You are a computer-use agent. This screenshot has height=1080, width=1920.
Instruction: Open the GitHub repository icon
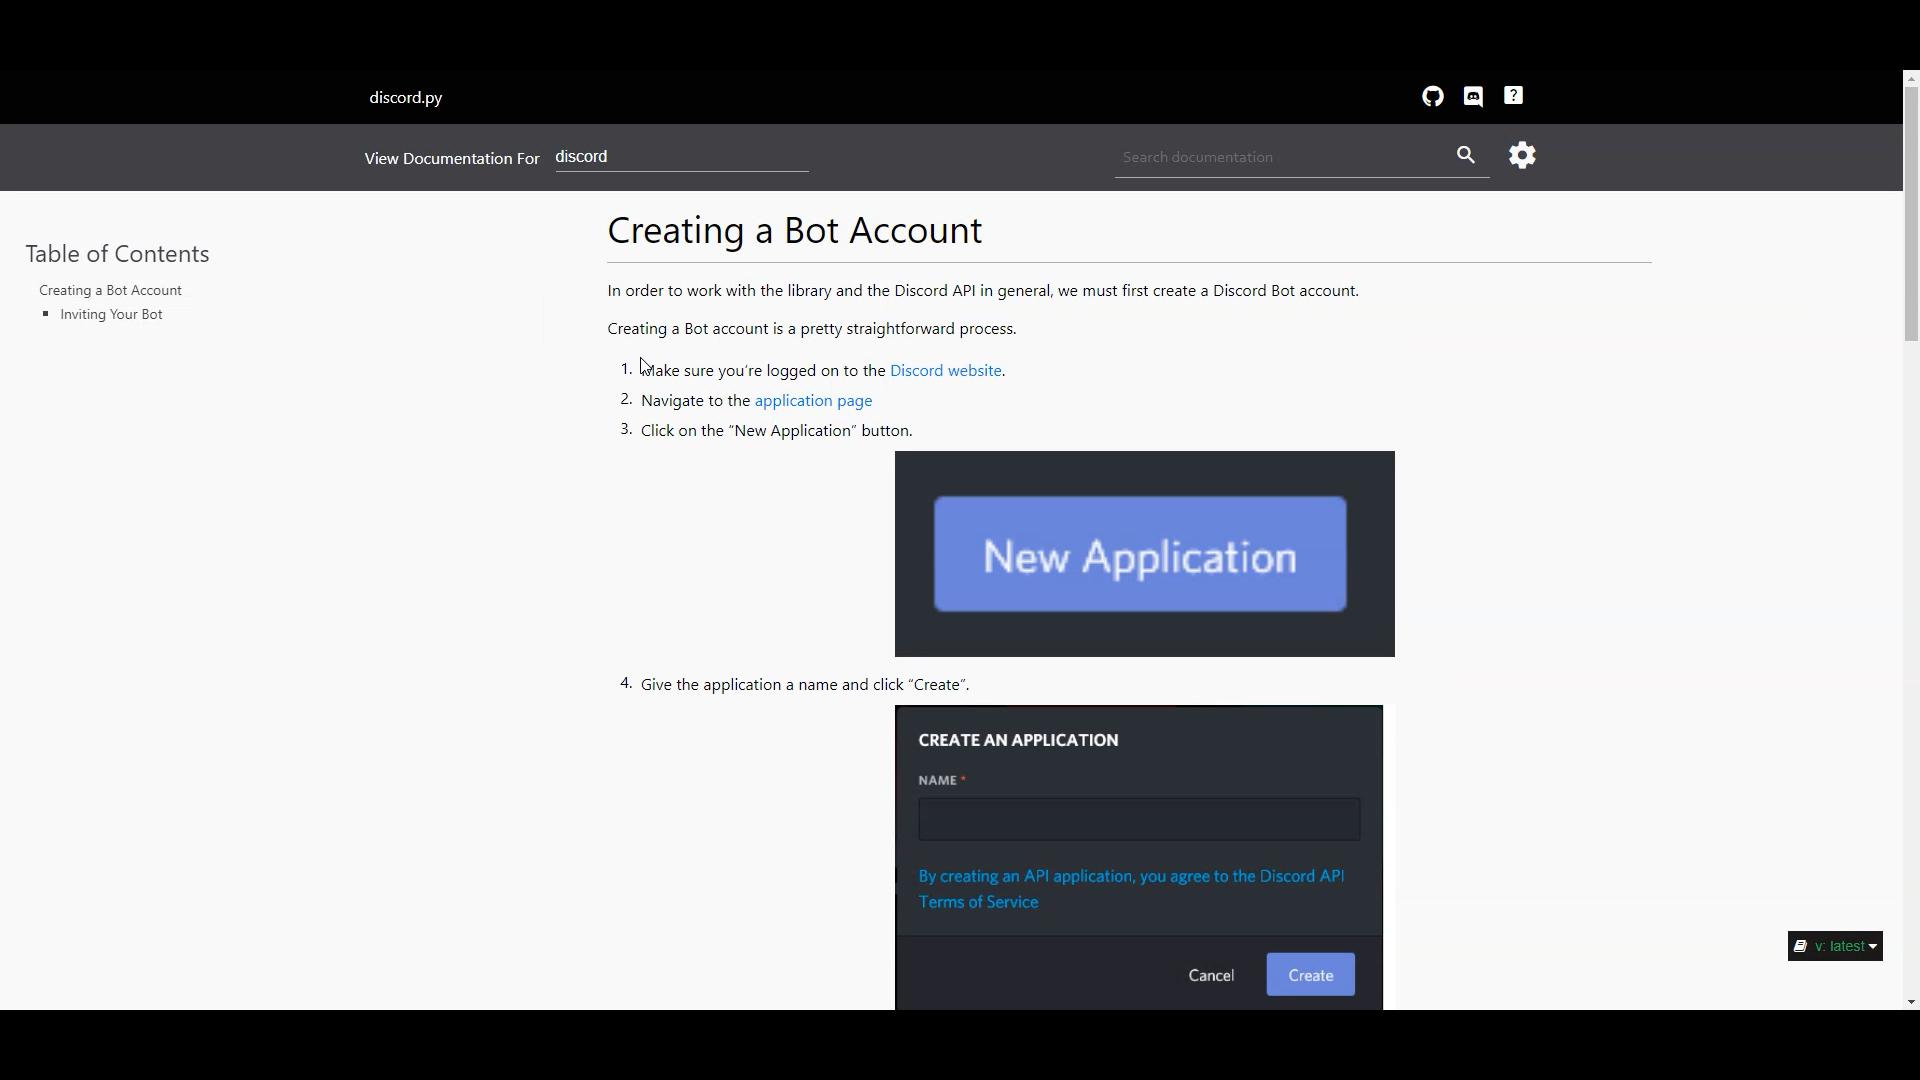1433,97
